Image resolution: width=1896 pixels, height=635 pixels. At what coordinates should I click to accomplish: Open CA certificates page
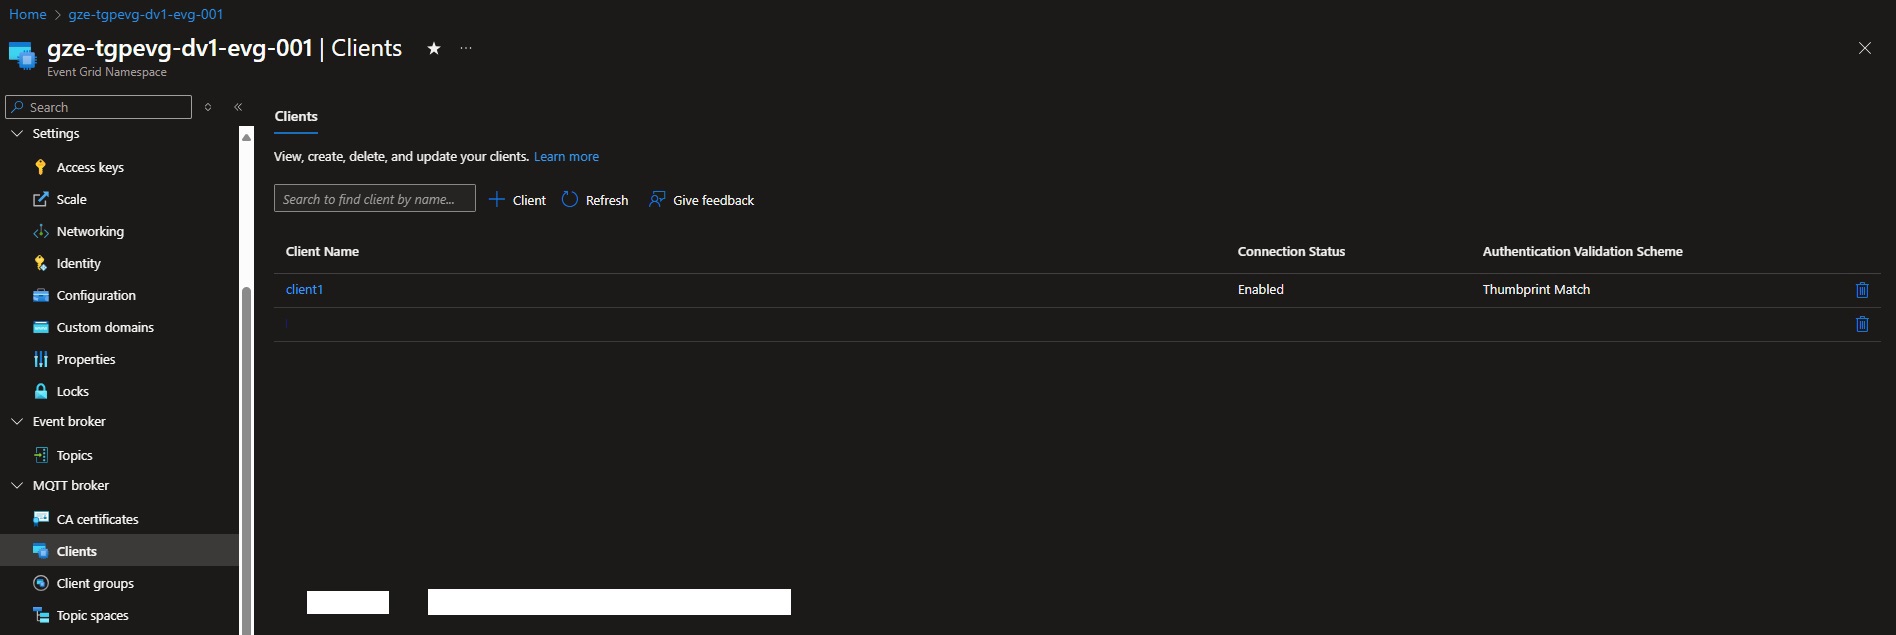point(97,519)
